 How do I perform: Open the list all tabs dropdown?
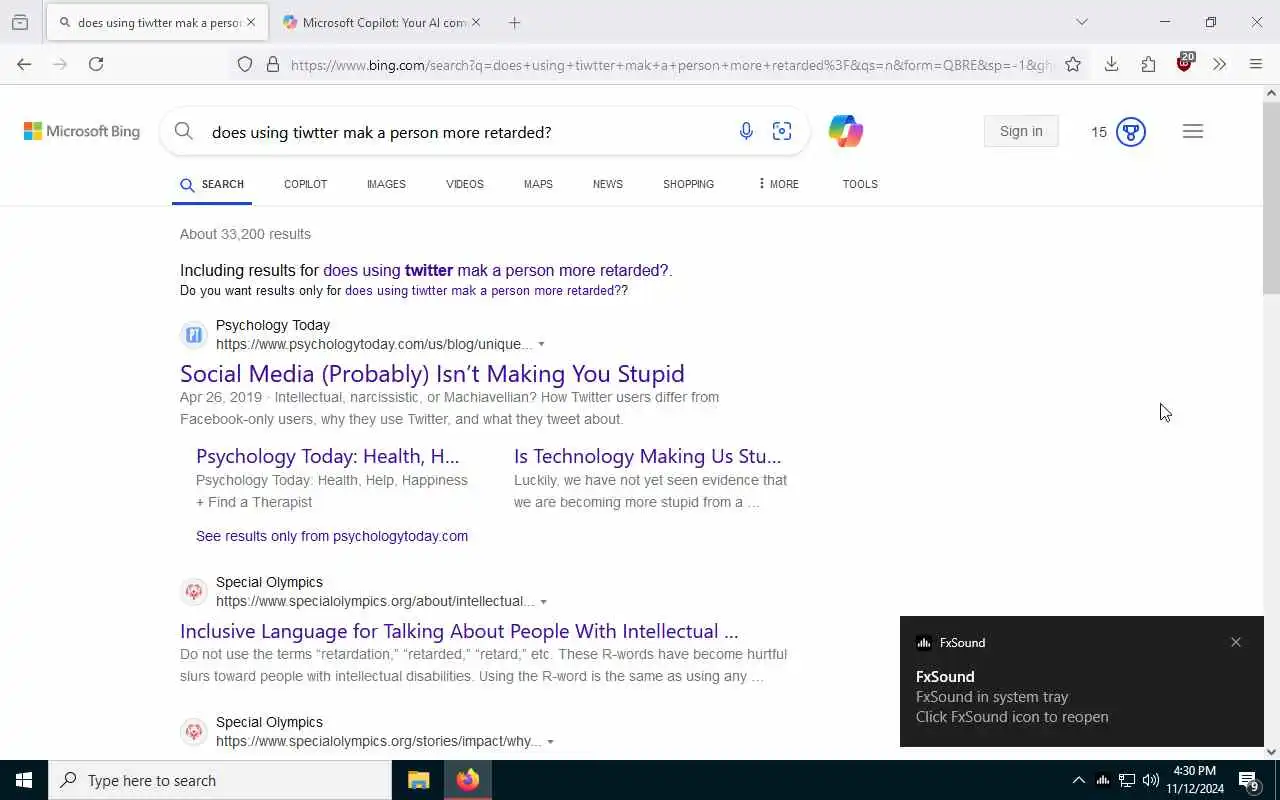coord(1081,22)
